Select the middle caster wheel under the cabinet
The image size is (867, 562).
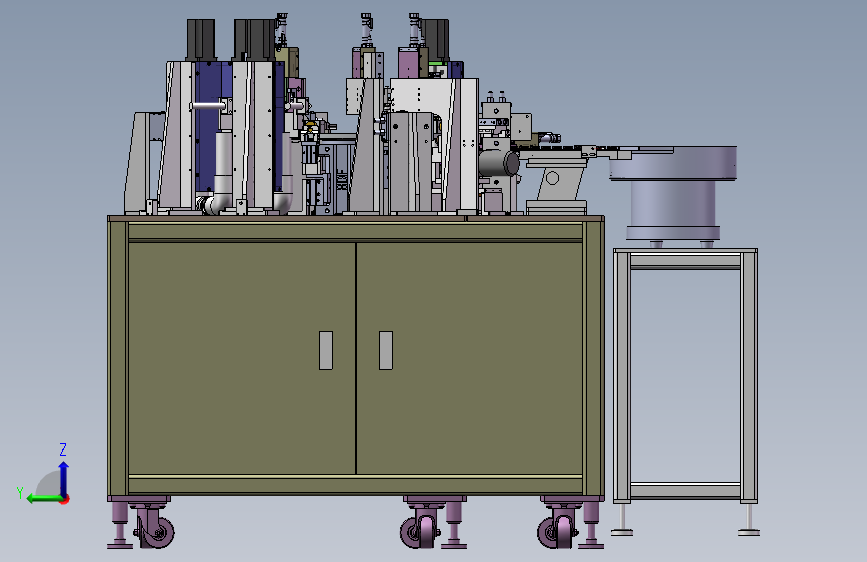(x=419, y=531)
